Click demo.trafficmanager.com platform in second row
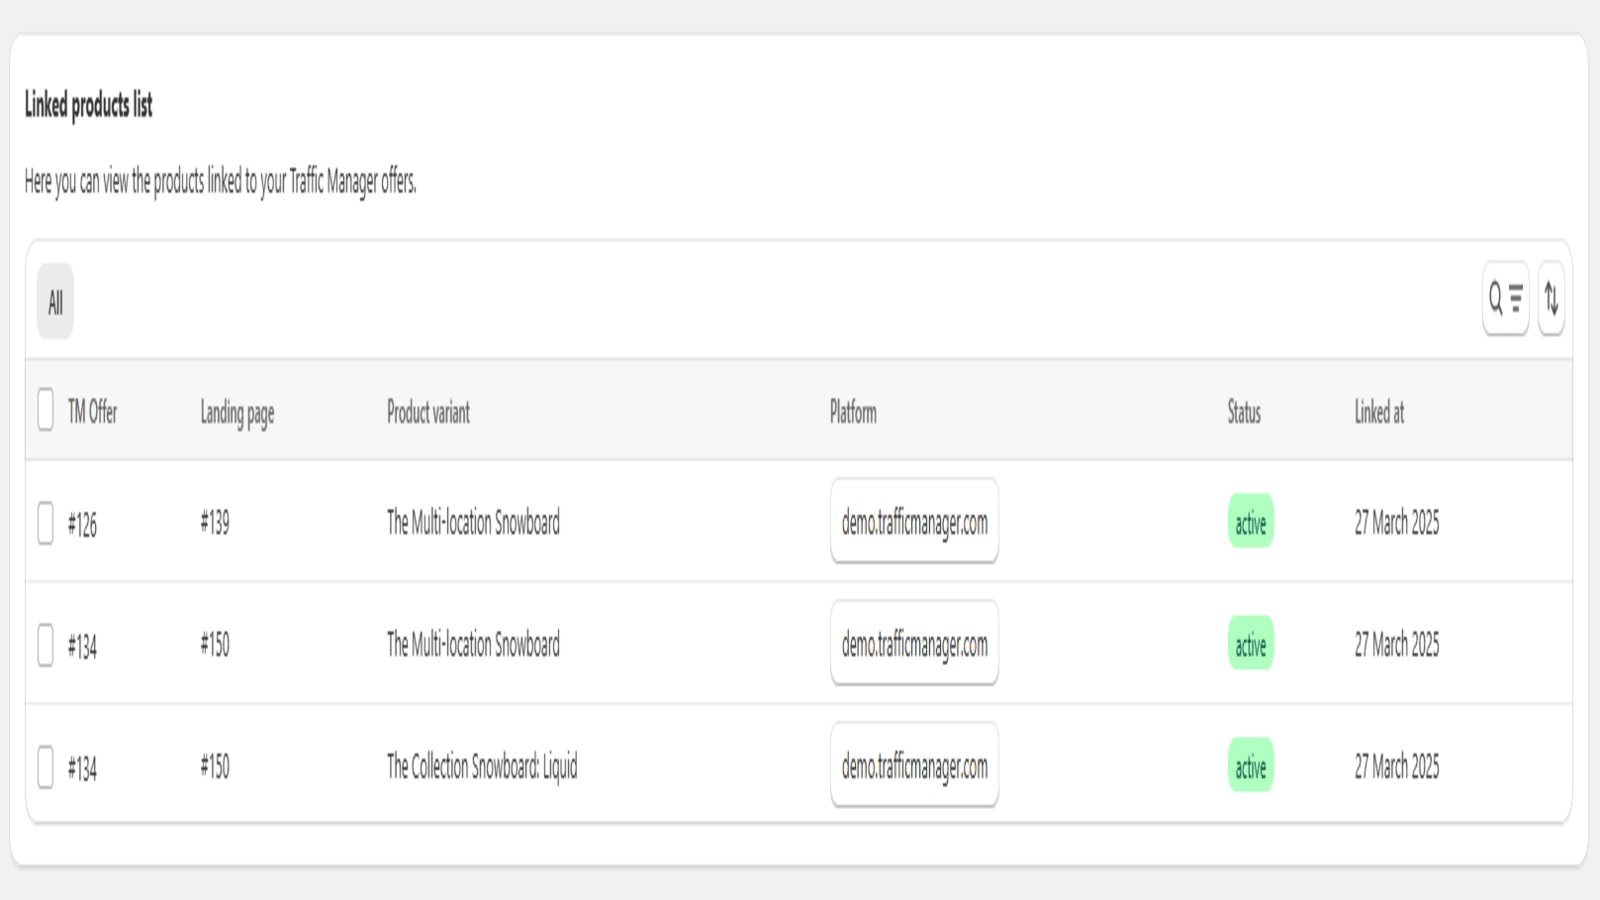Screen dimensions: 1600x900 [x=914, y=643]
